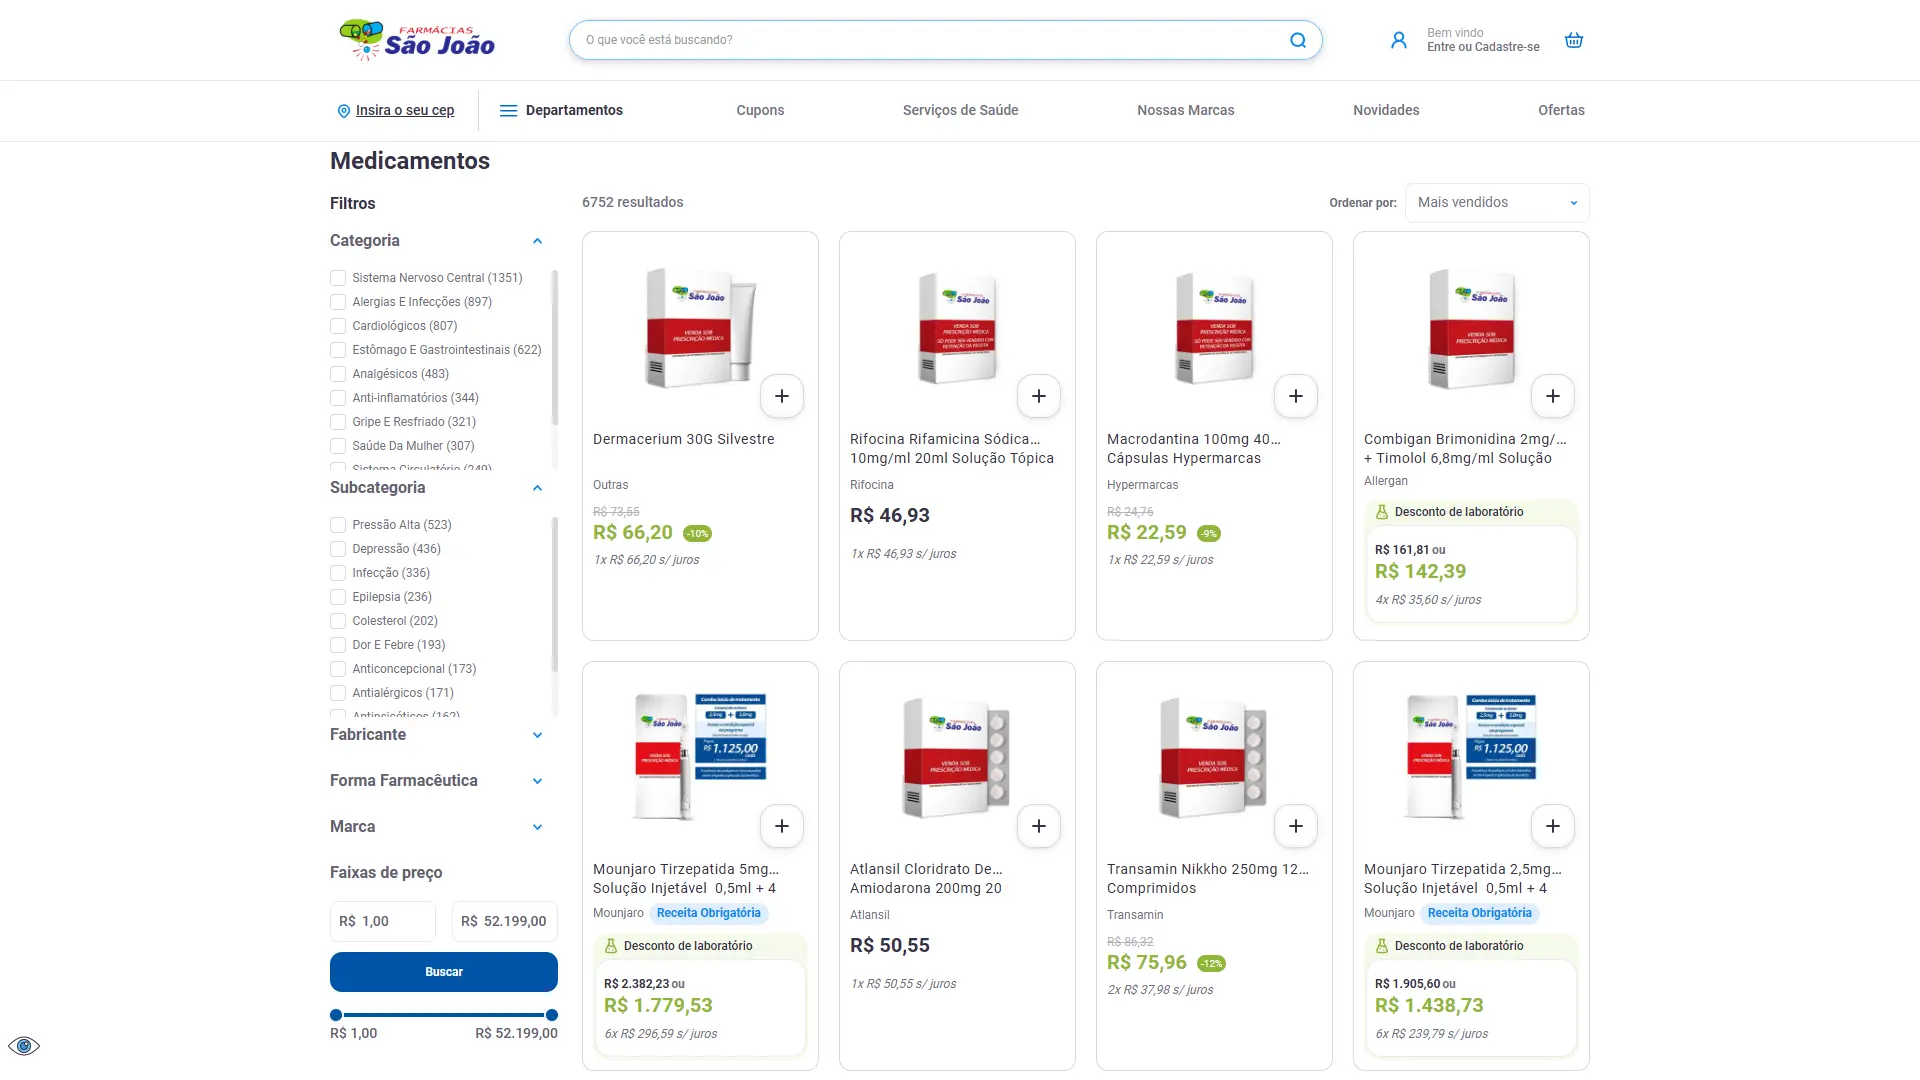Click the search magnifier icon
The height and width of the screenshot is (1080, 1920).
coord(1298,40)
